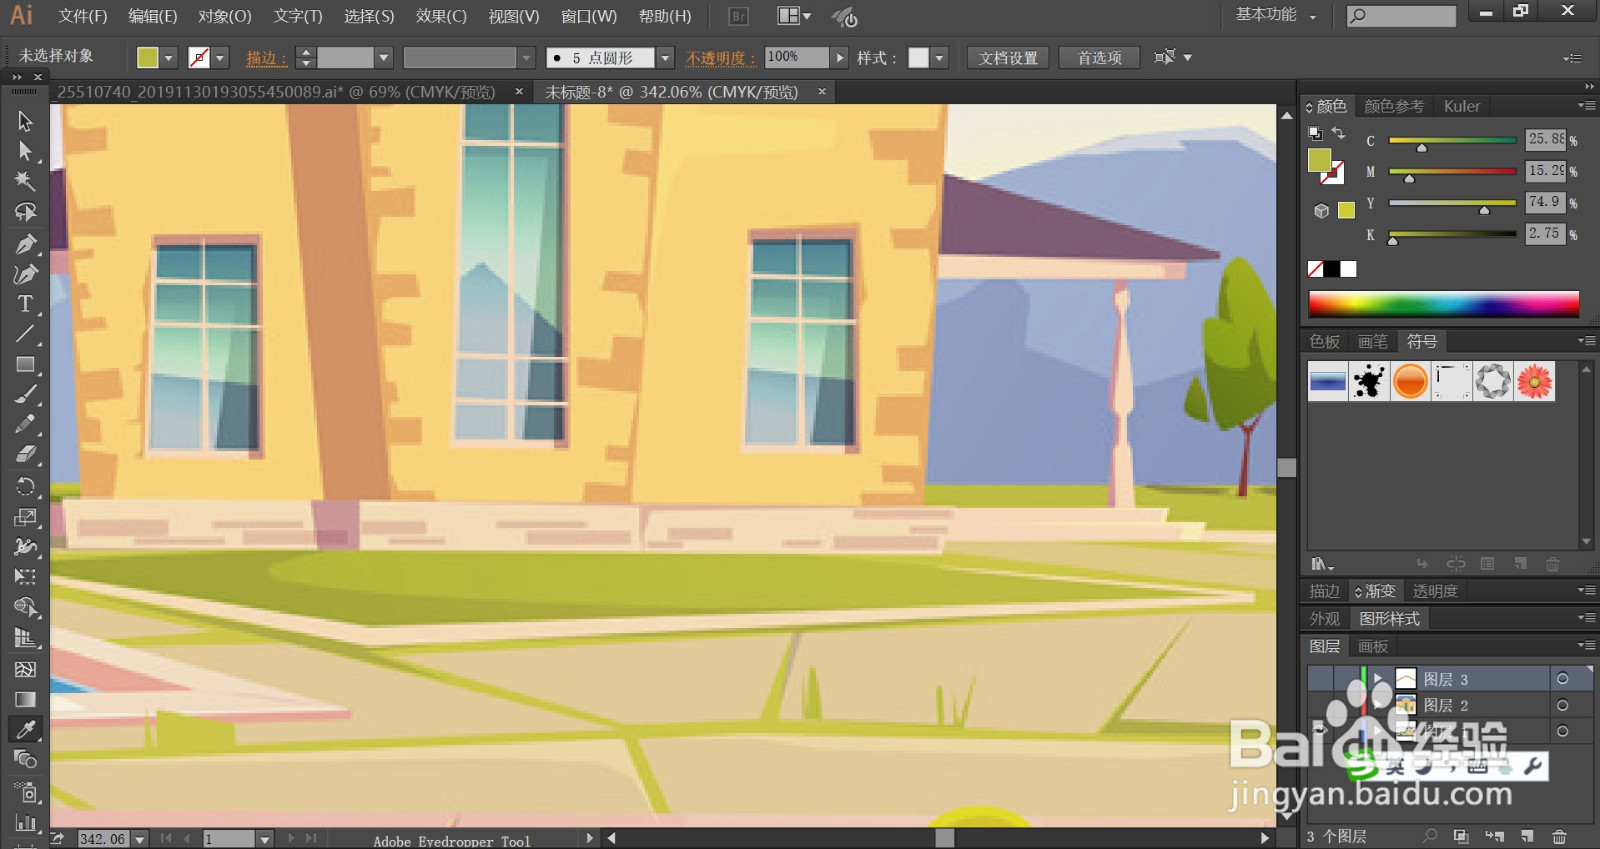1600x849 pixels.
Task: Expand the opacity 100% arrow
Action: [840, 58]
